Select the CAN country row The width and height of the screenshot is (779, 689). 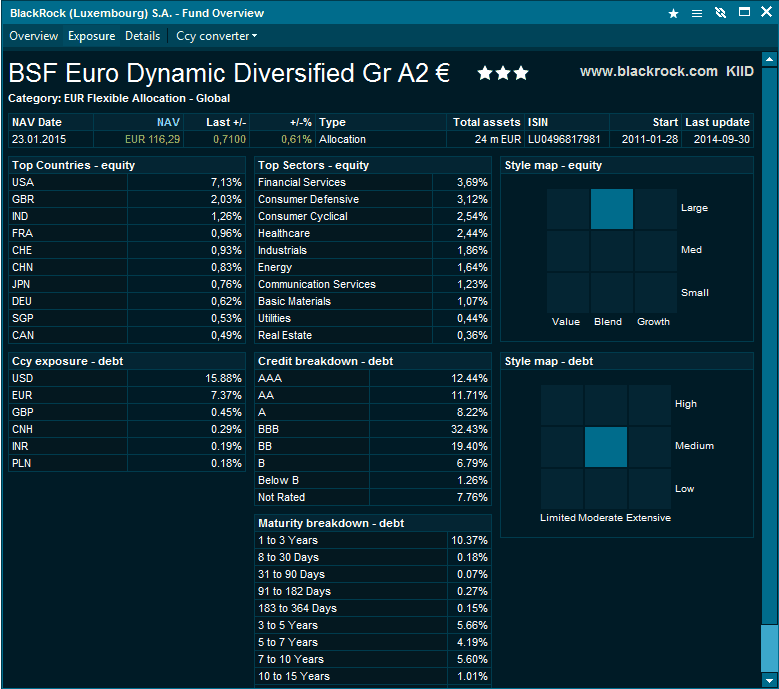pos(127,335)
